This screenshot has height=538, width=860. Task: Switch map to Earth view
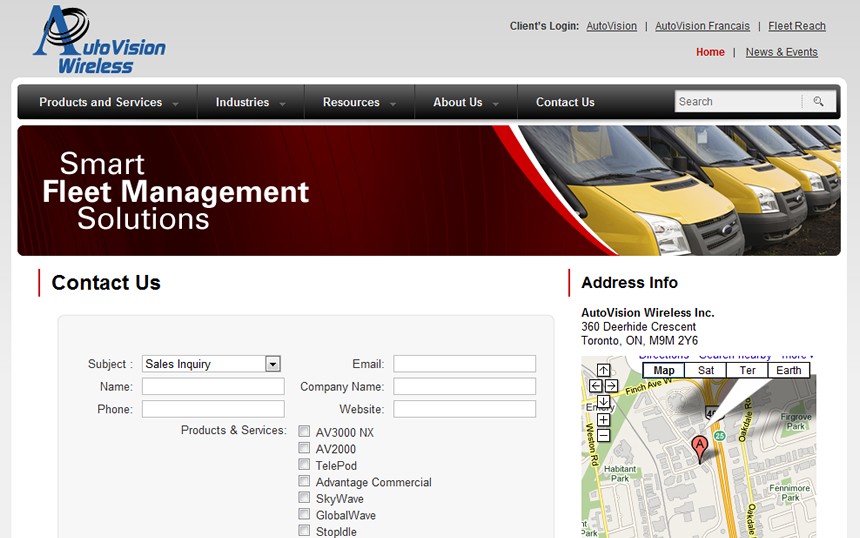tap(789, 370)
